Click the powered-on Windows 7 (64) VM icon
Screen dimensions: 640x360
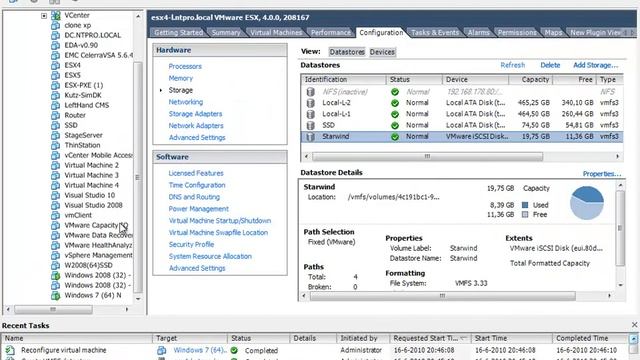(x=56, y=295)
